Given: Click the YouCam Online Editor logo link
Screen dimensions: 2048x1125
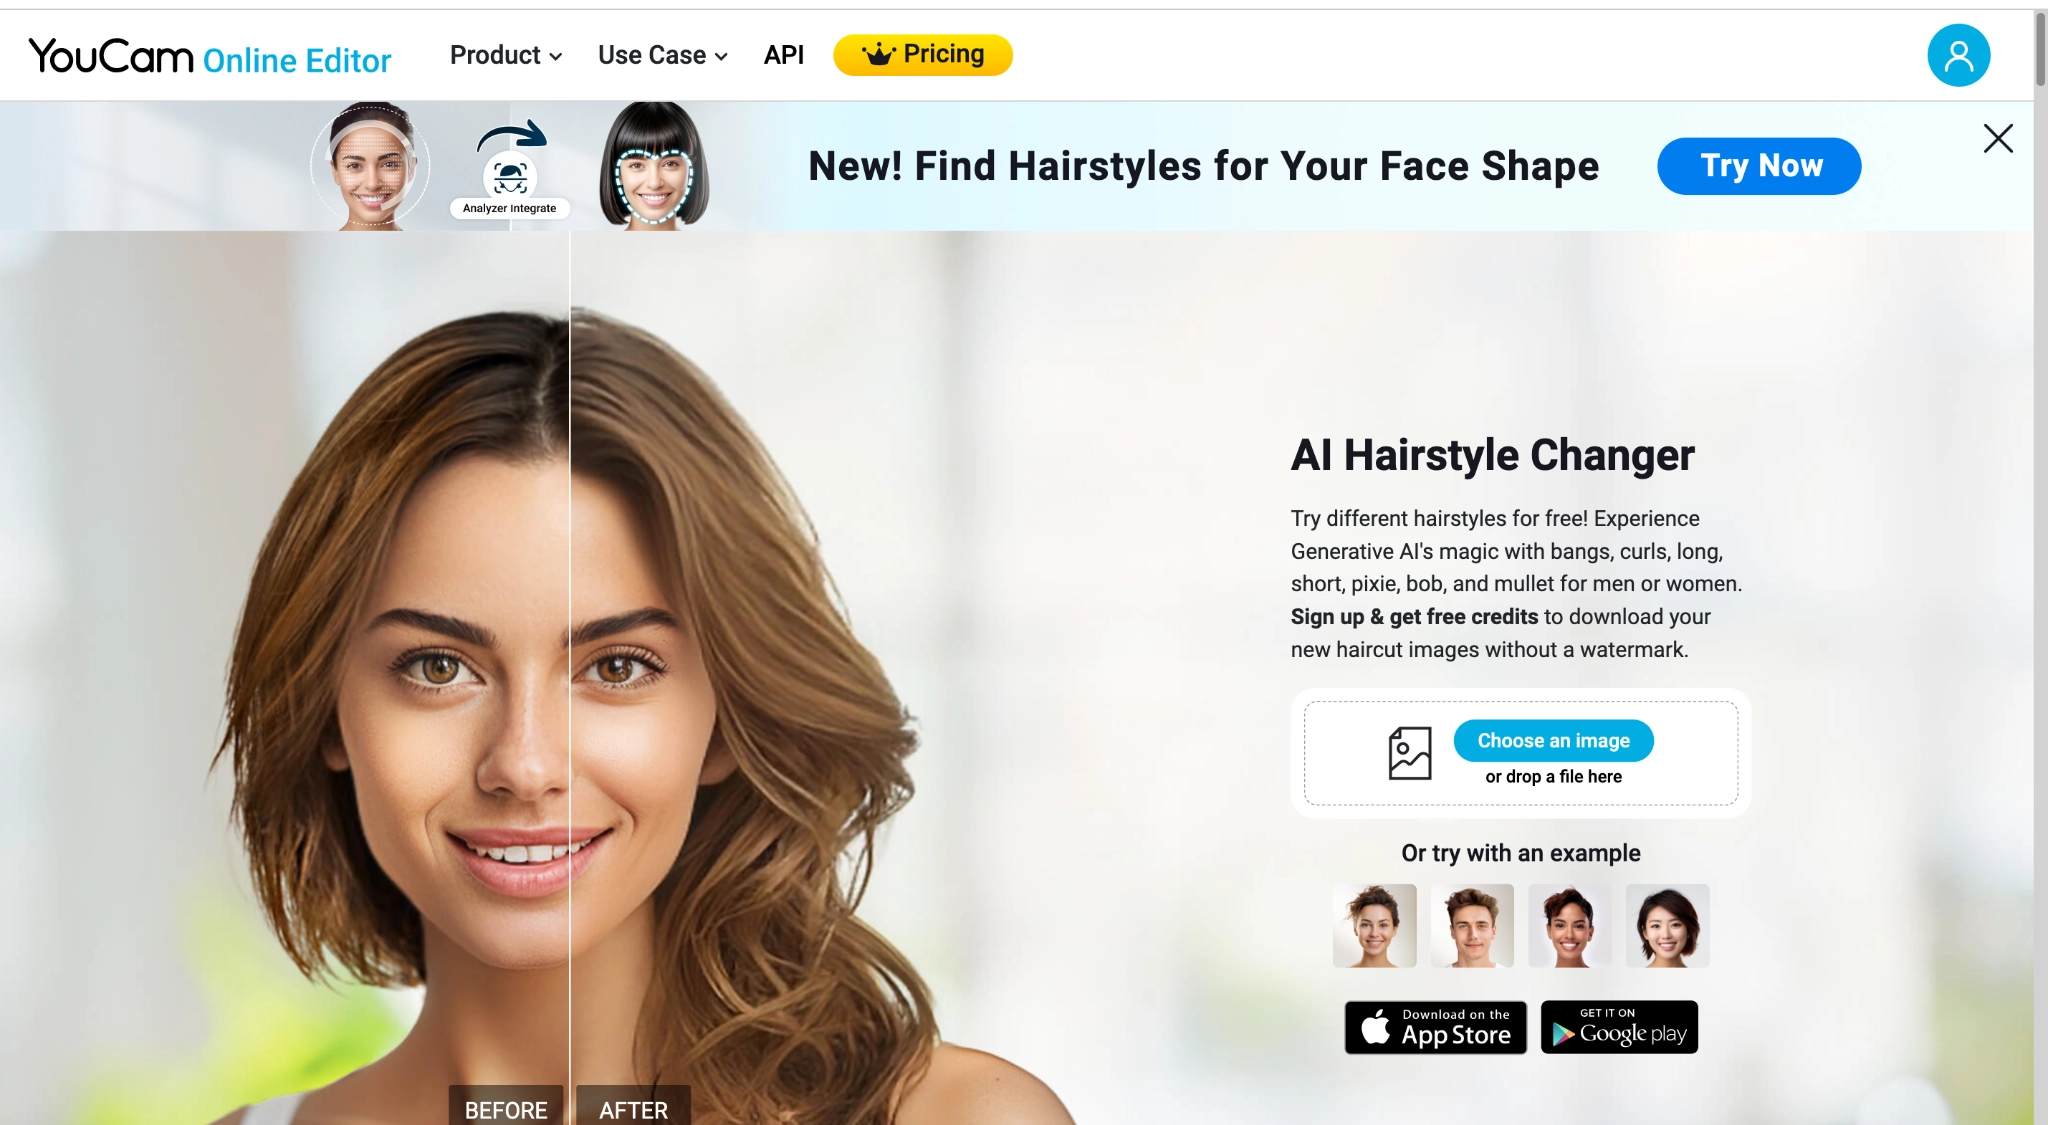Looking at the screenshot, I should 210,54.
